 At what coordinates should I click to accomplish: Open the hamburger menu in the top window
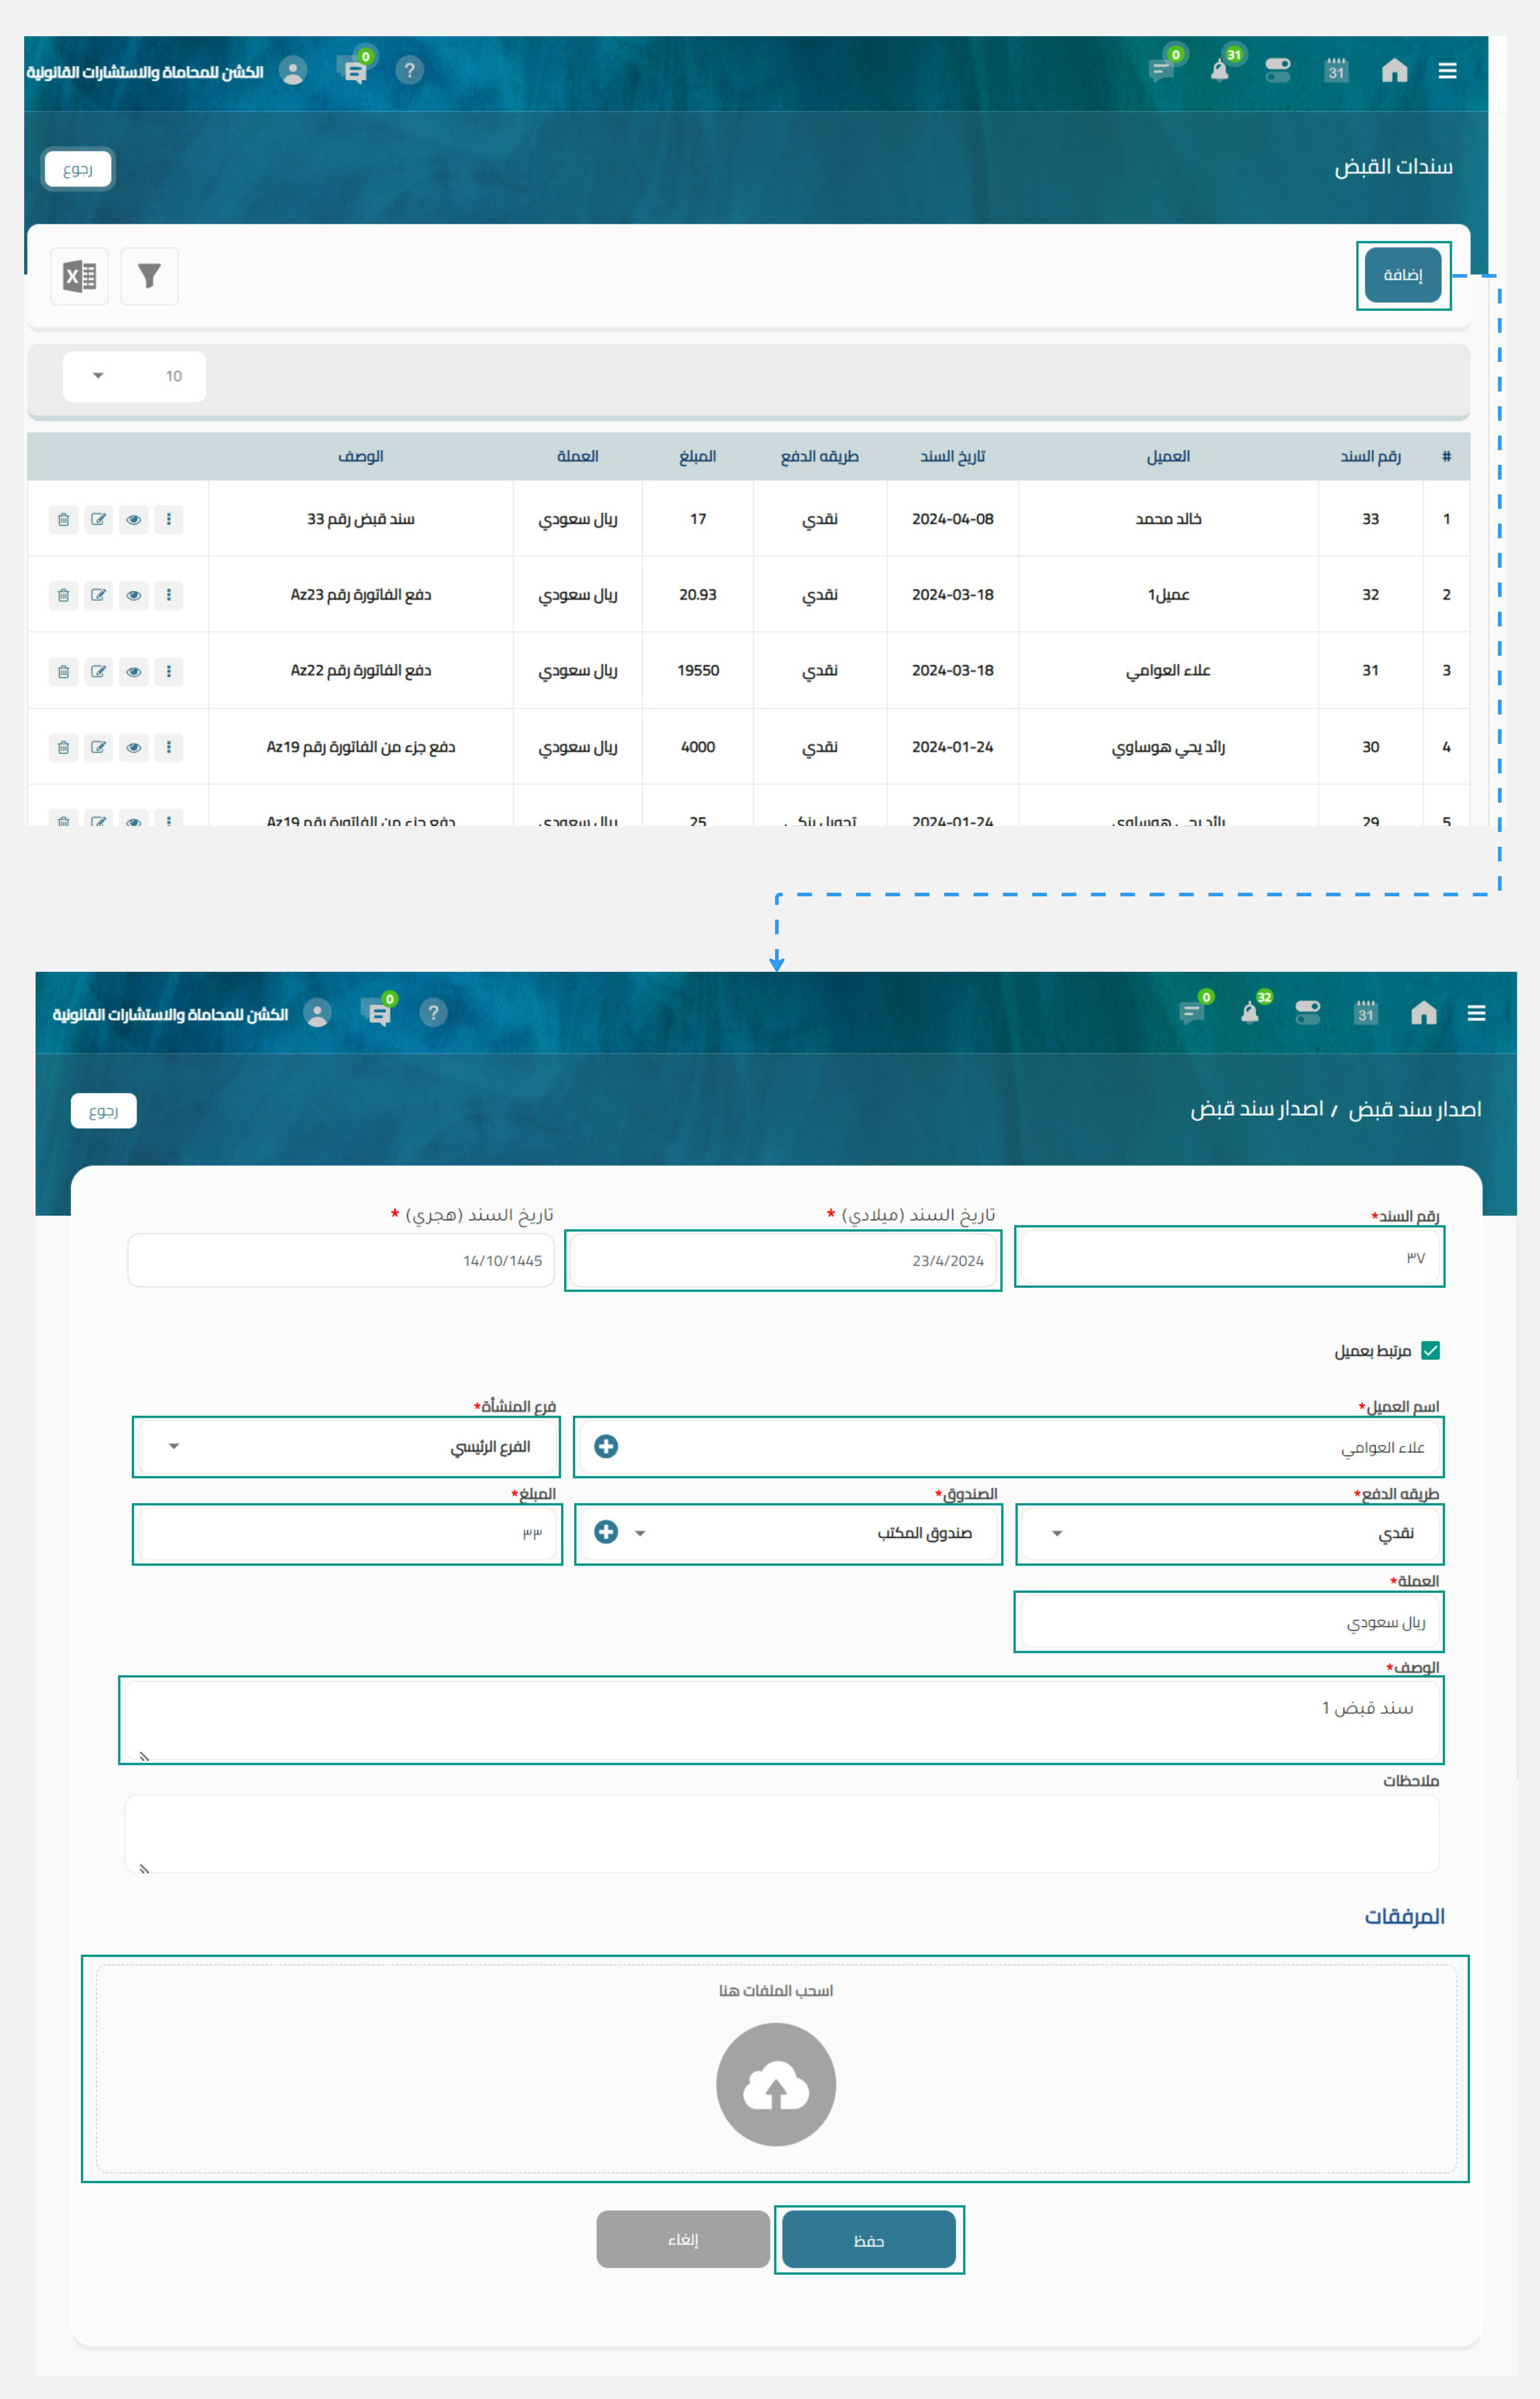[x=1447, y=71]
